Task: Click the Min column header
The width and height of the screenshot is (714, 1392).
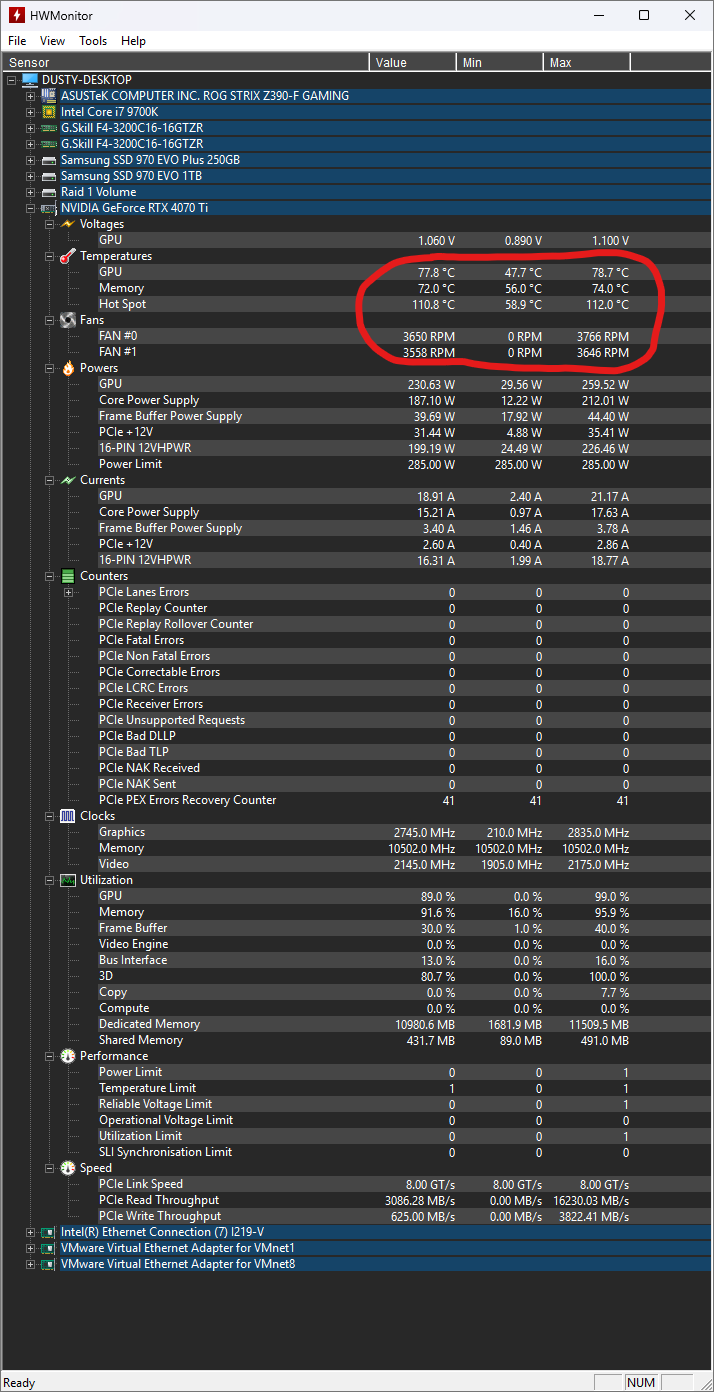Action: [500, 62]
